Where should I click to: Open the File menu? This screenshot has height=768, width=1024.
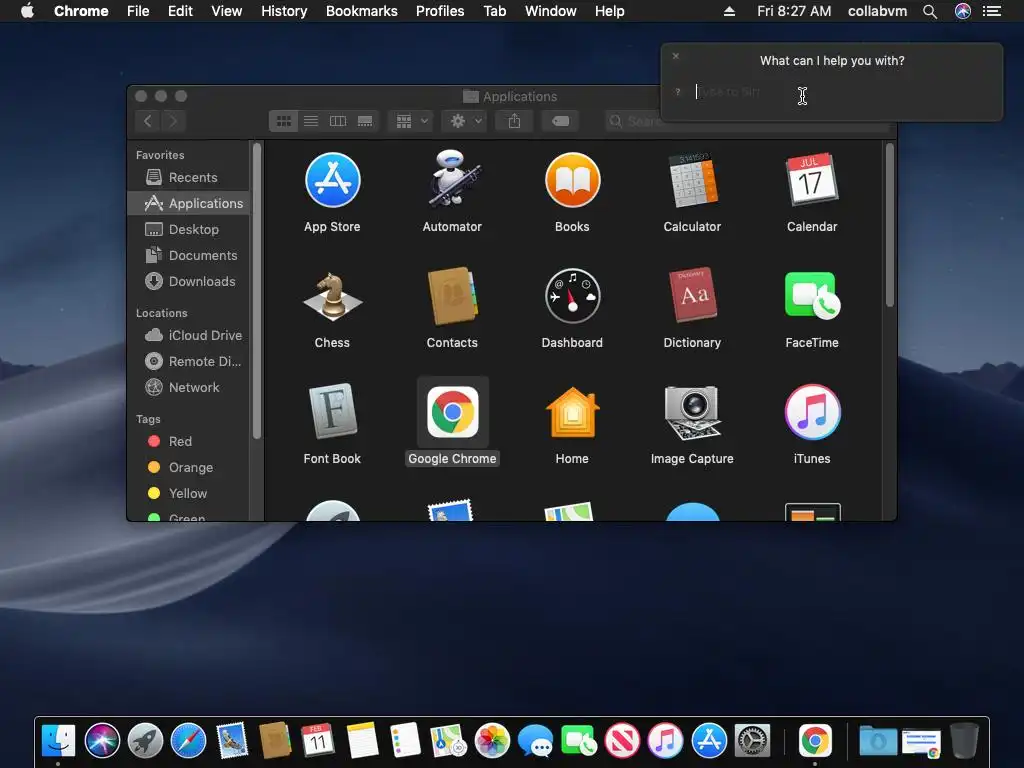(138, 11)
